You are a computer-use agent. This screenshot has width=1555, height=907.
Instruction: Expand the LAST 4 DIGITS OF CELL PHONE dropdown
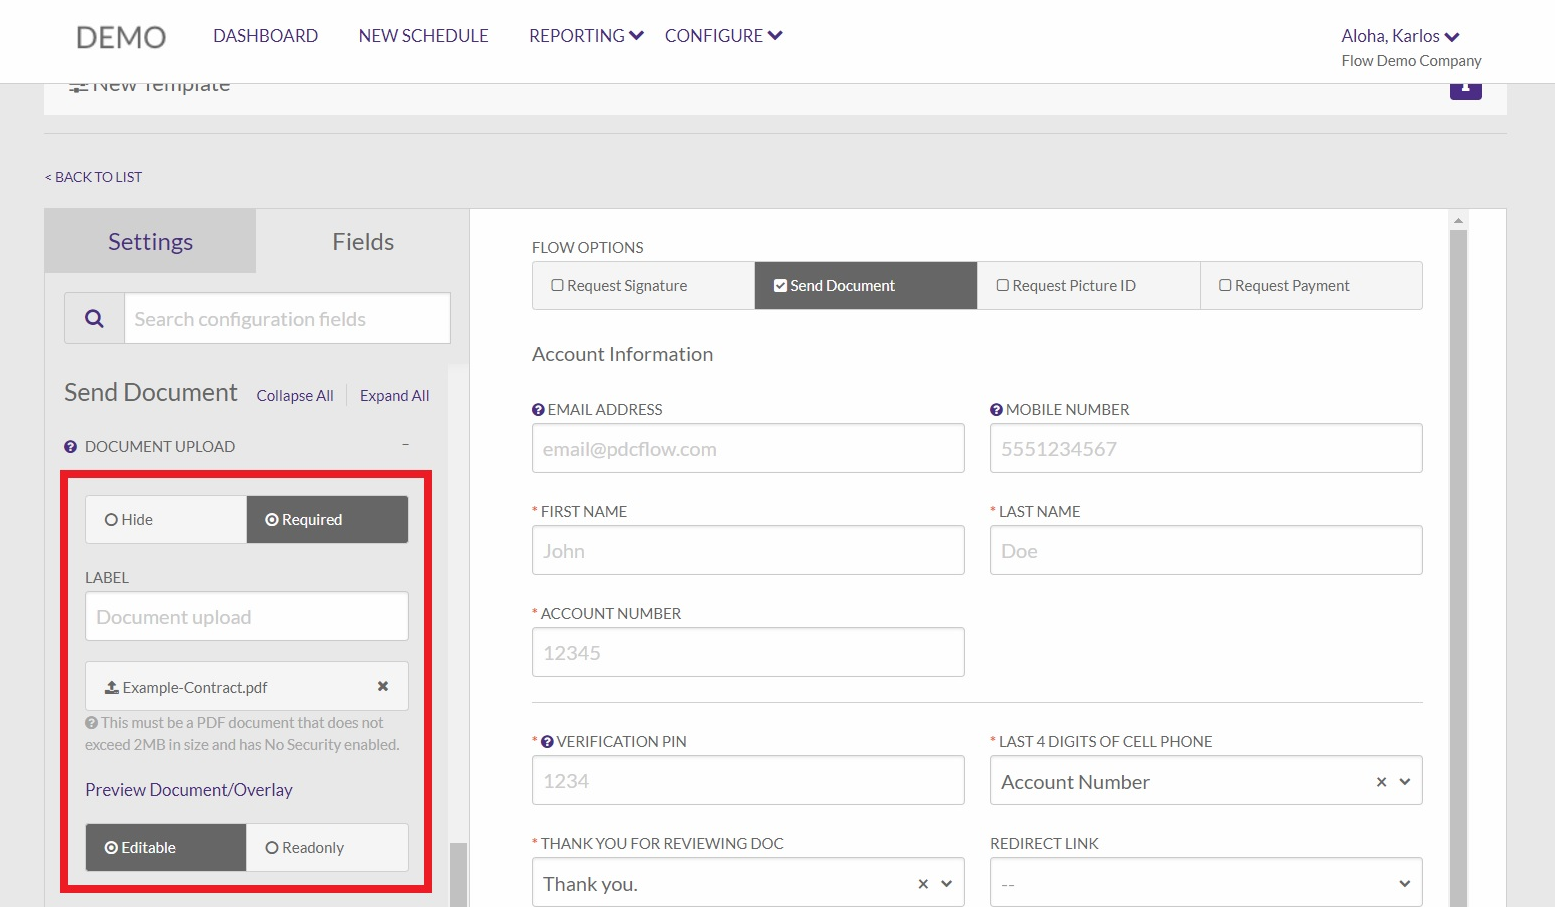1405,782
